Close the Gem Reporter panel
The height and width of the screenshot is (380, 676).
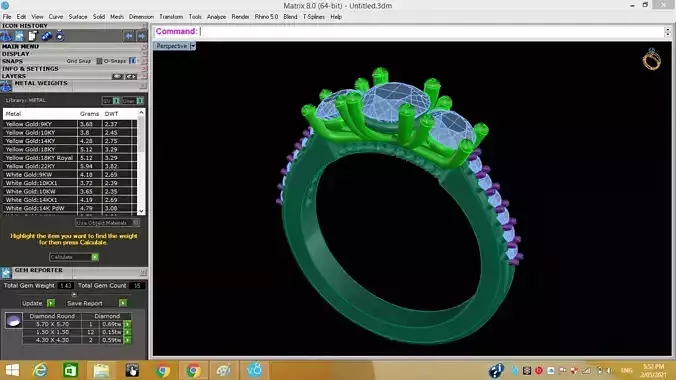[x=143, y=273]
